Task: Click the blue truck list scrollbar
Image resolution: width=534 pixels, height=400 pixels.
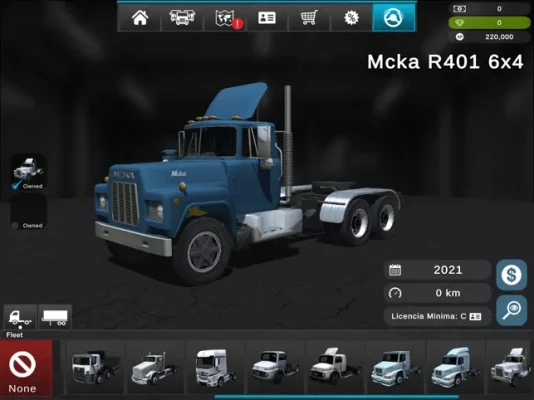Action: 336,397
